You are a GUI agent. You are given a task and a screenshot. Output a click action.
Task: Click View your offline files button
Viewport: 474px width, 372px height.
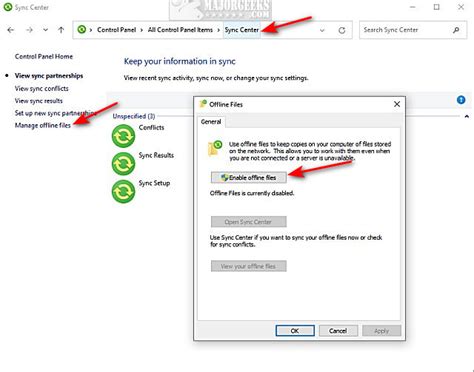click(x=249, y=266)
